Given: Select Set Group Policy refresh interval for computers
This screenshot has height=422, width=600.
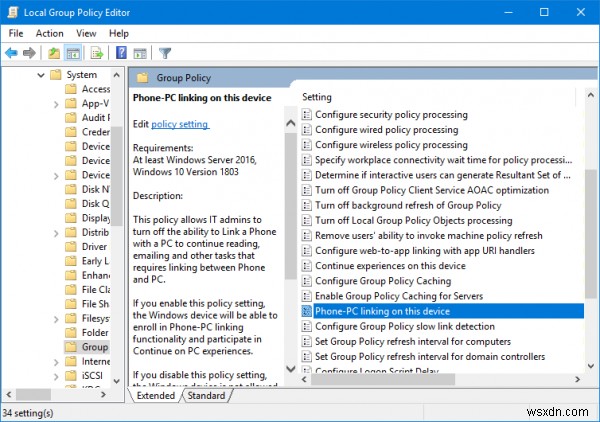Looking at the screenshot, I should [413, 341].
